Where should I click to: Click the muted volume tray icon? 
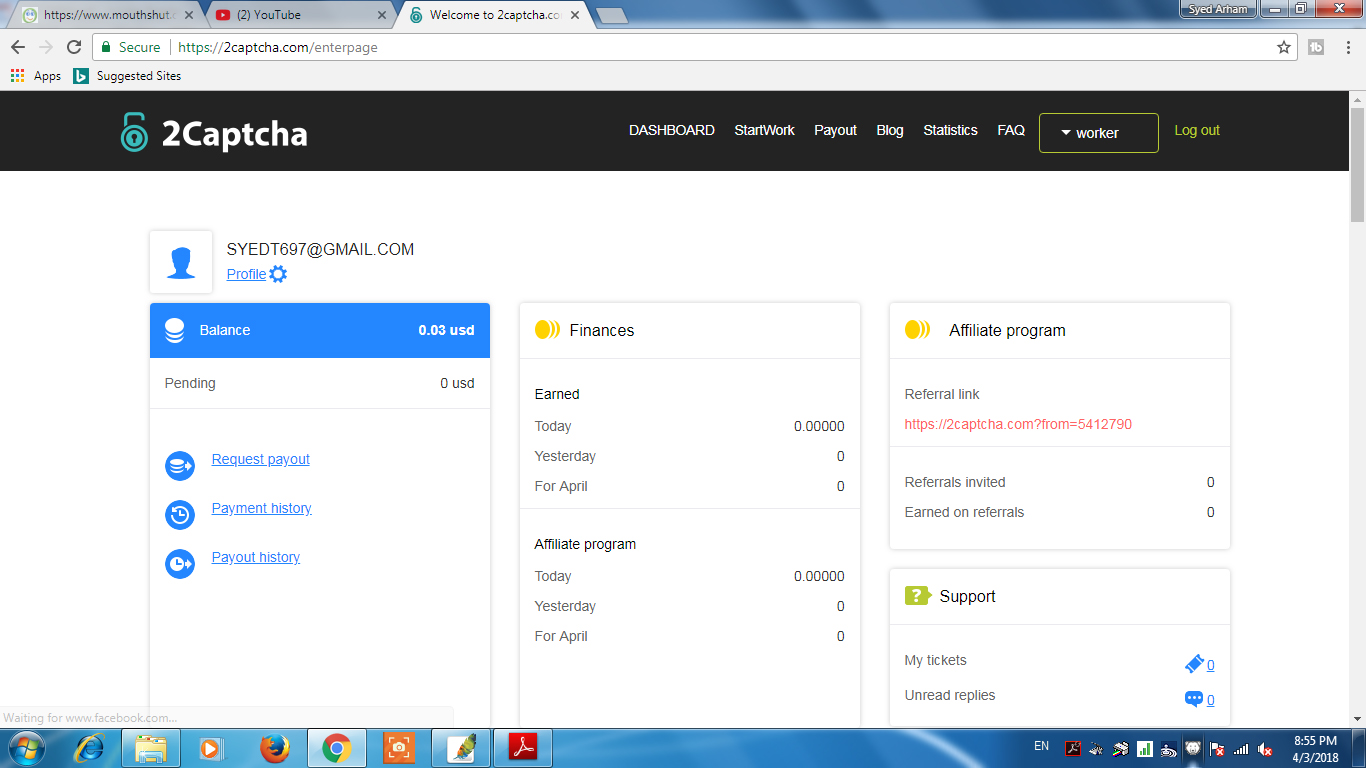click(x=1265, y=748)
